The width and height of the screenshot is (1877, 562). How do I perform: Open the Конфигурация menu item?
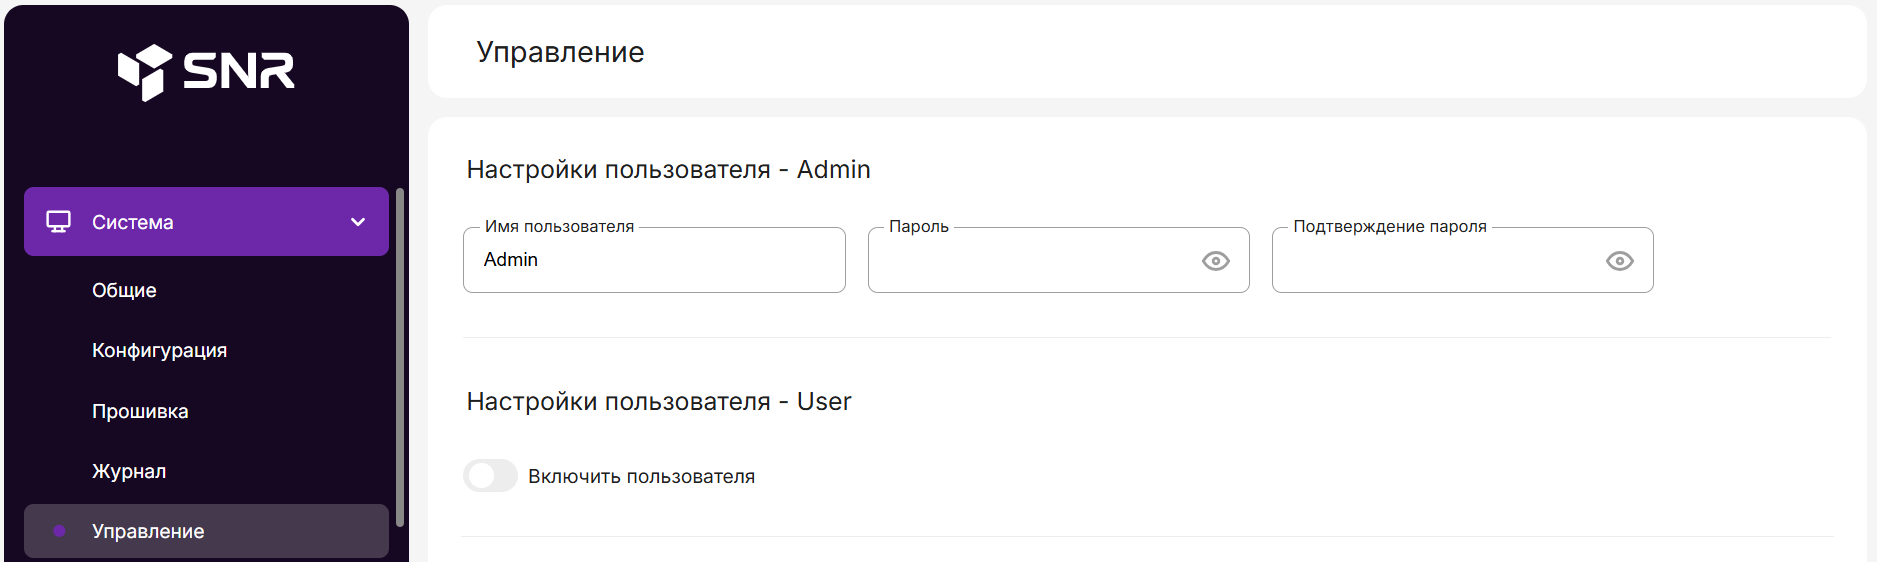click(159, 351)
